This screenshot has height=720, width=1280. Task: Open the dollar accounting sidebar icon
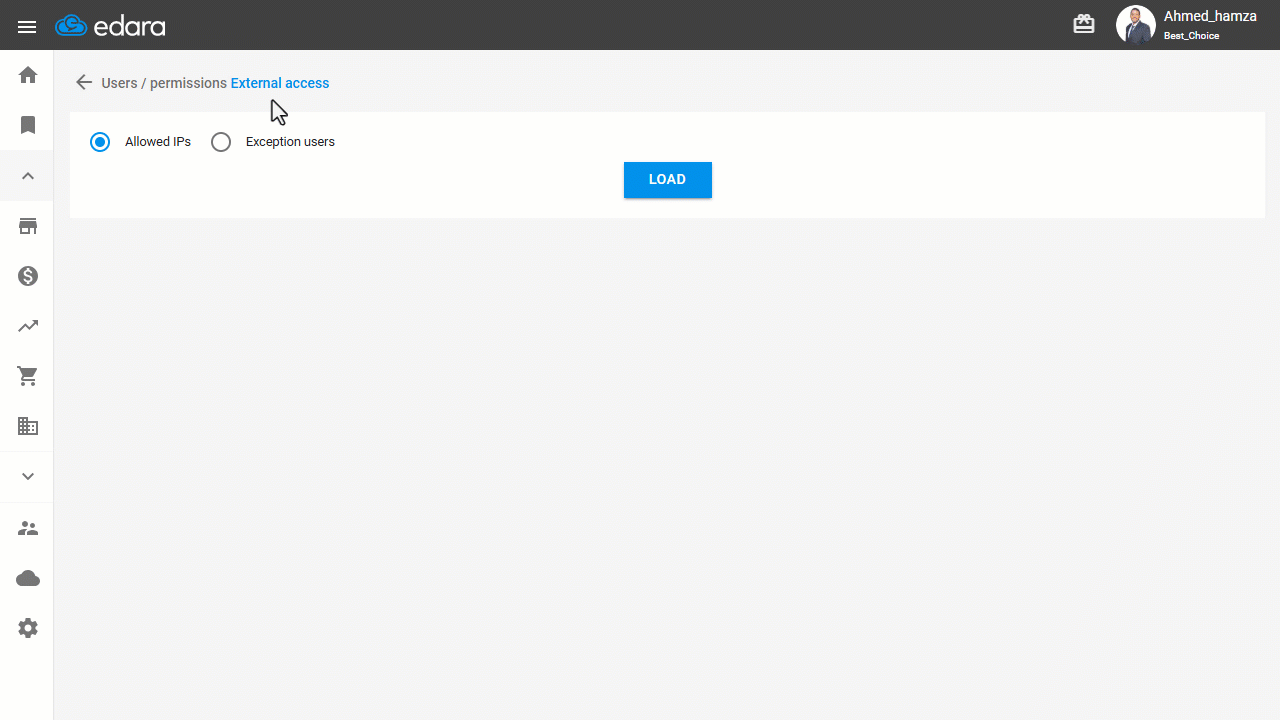click(28, 276)
